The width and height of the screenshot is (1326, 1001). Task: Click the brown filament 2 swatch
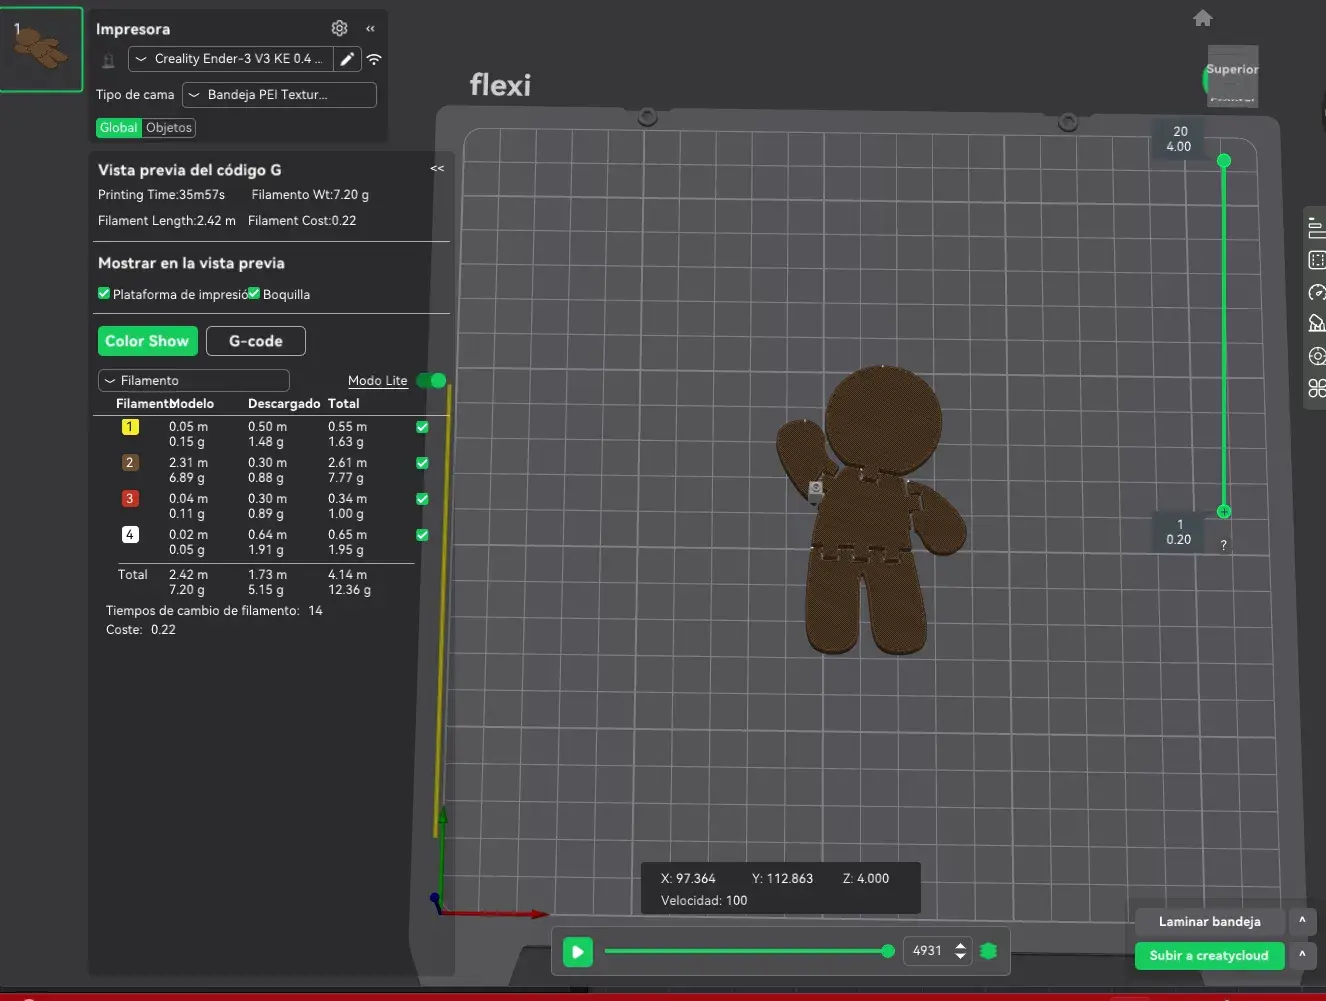130,463
